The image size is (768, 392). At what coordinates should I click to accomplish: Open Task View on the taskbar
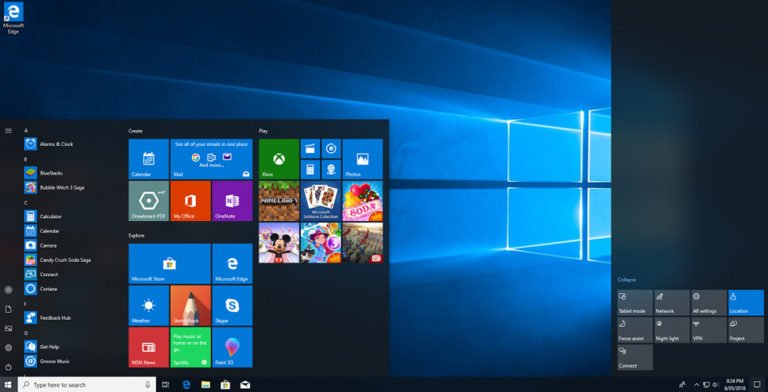166,385
